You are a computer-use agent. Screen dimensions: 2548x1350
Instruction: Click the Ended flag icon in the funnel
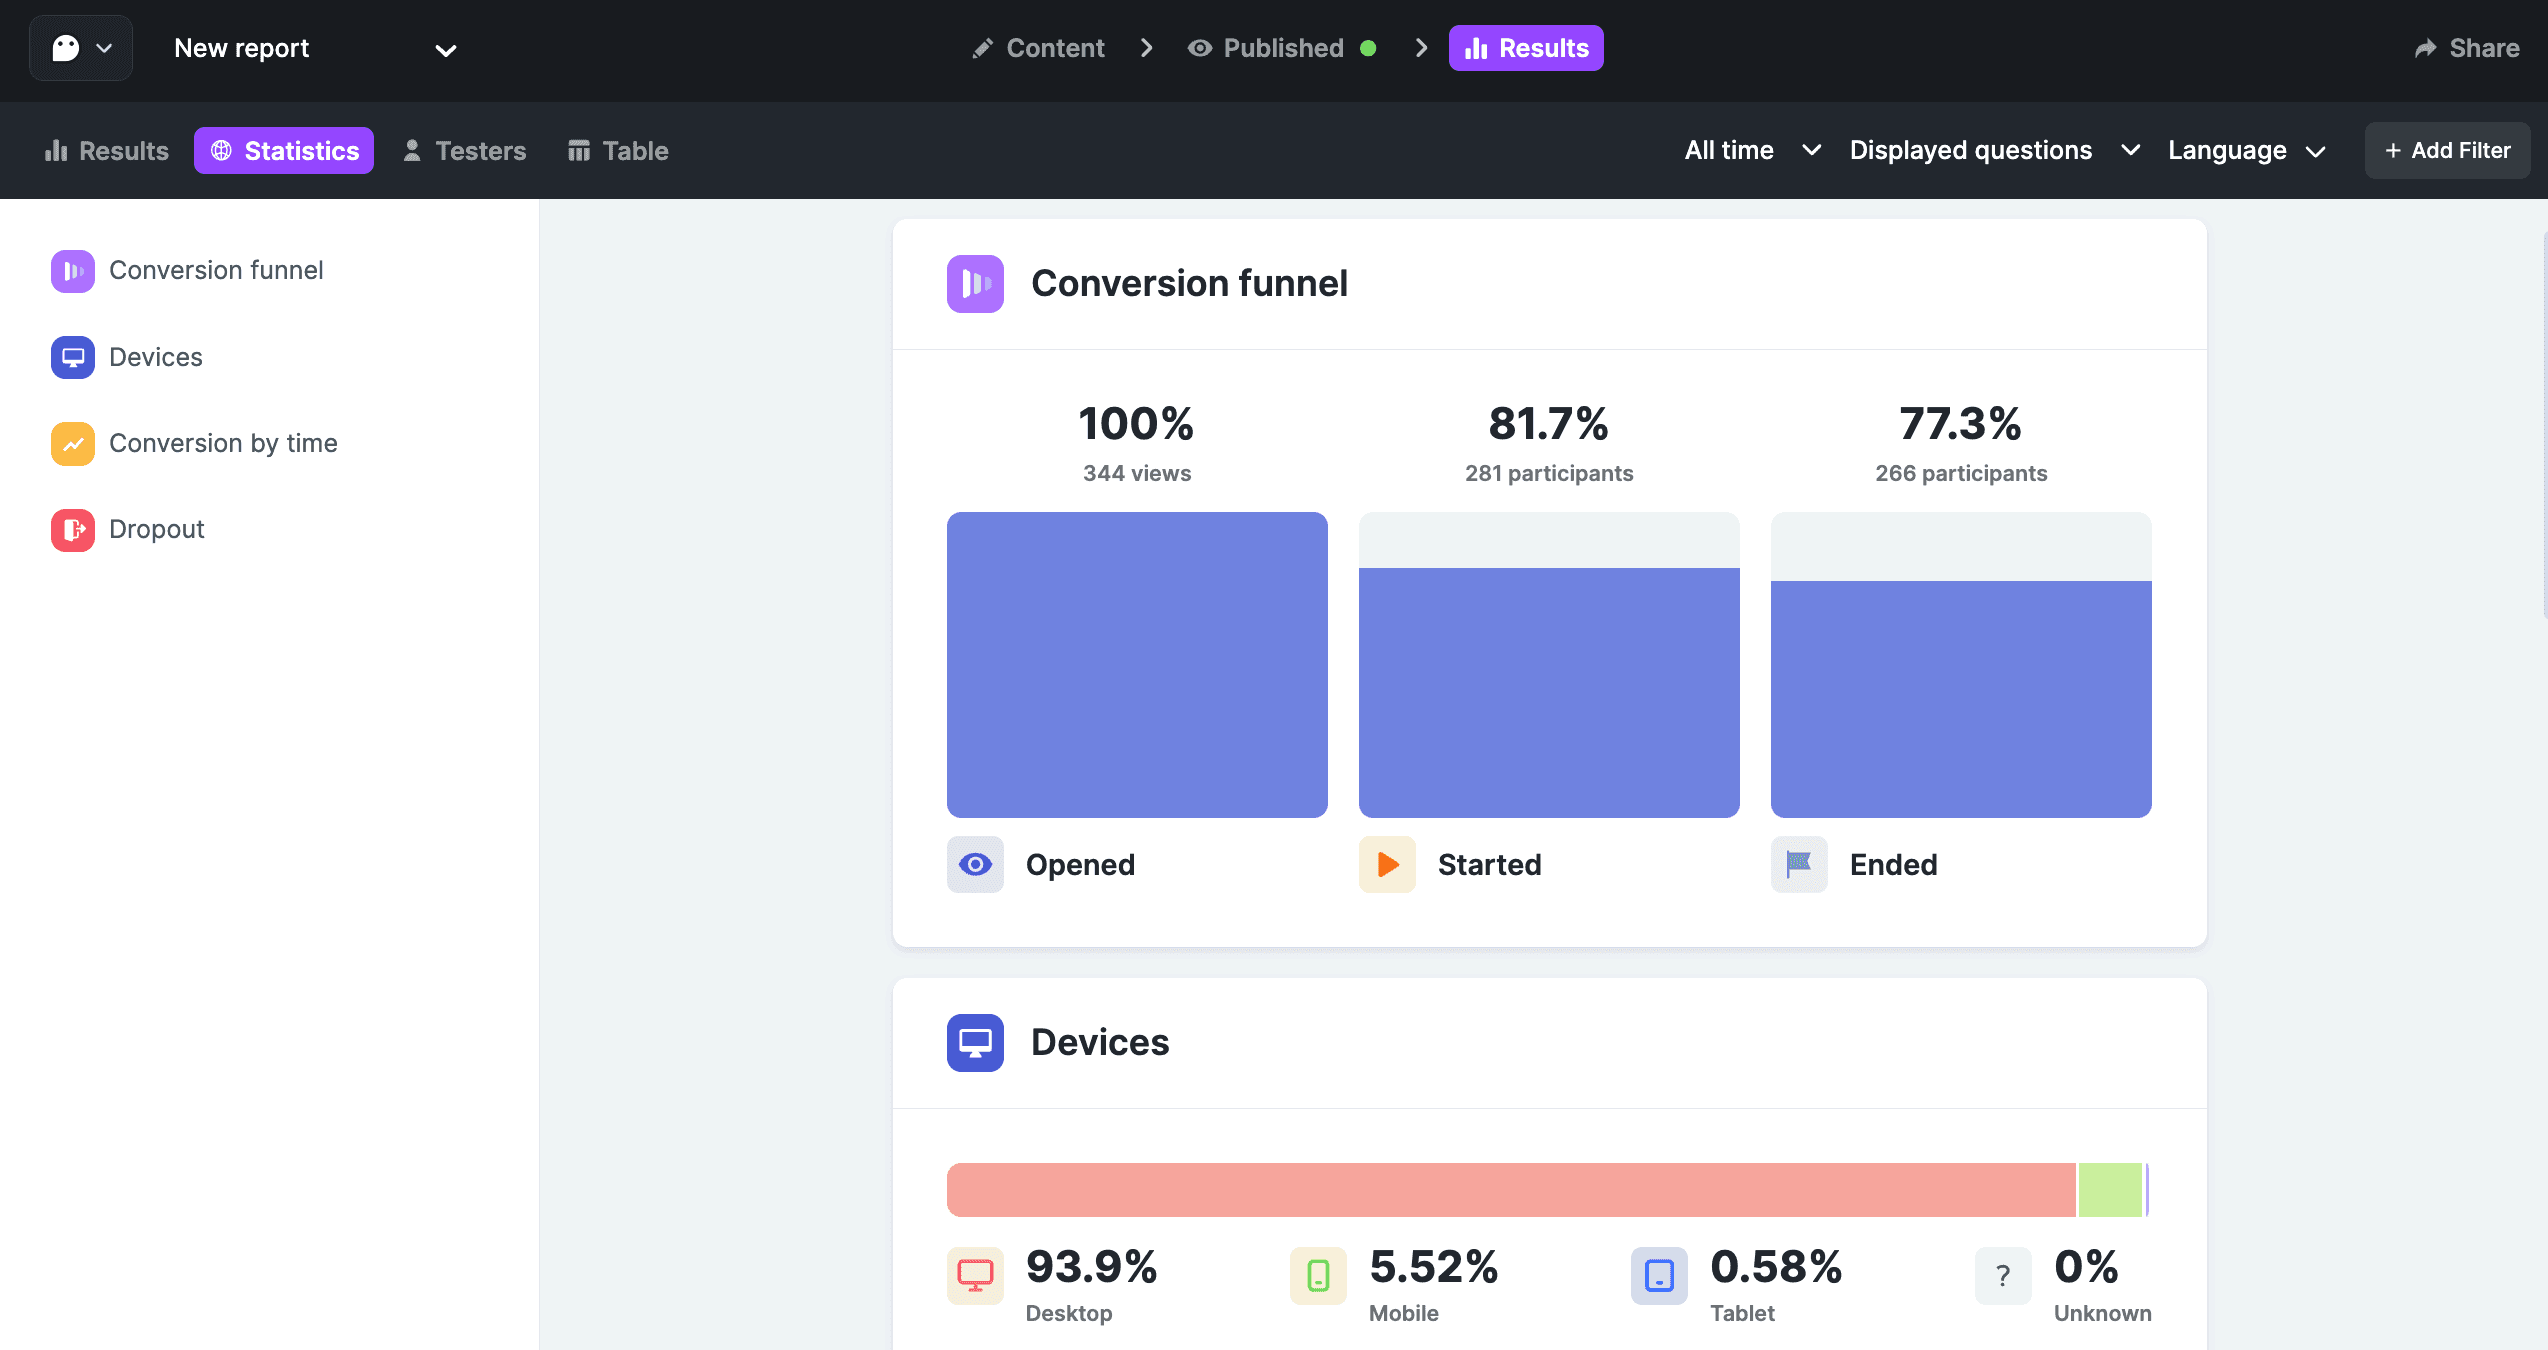point(1797,864)
